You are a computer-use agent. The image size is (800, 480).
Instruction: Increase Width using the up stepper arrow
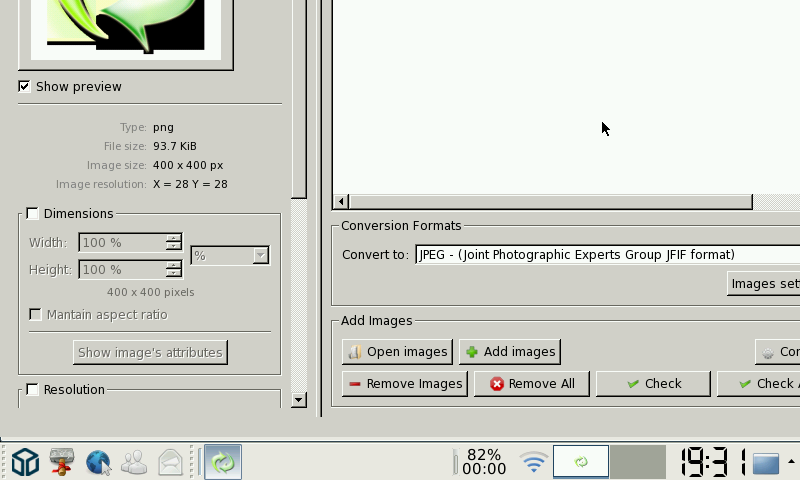[x=174, y=238]
